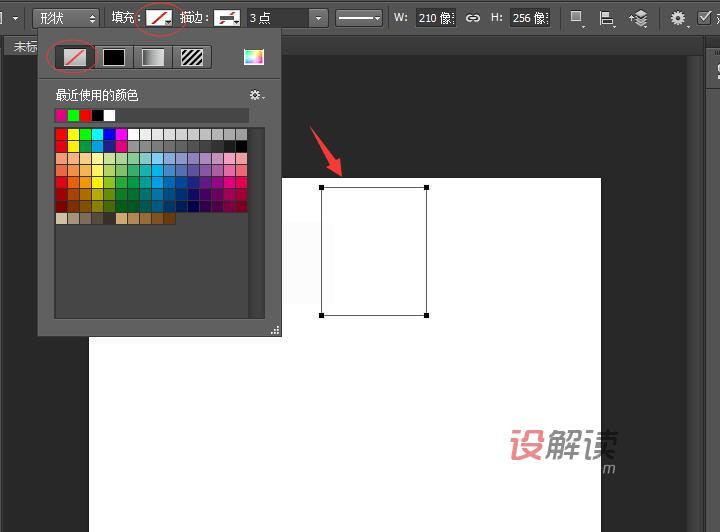Open the 形状 tool mode dropdown

click(x=66, y=18)
